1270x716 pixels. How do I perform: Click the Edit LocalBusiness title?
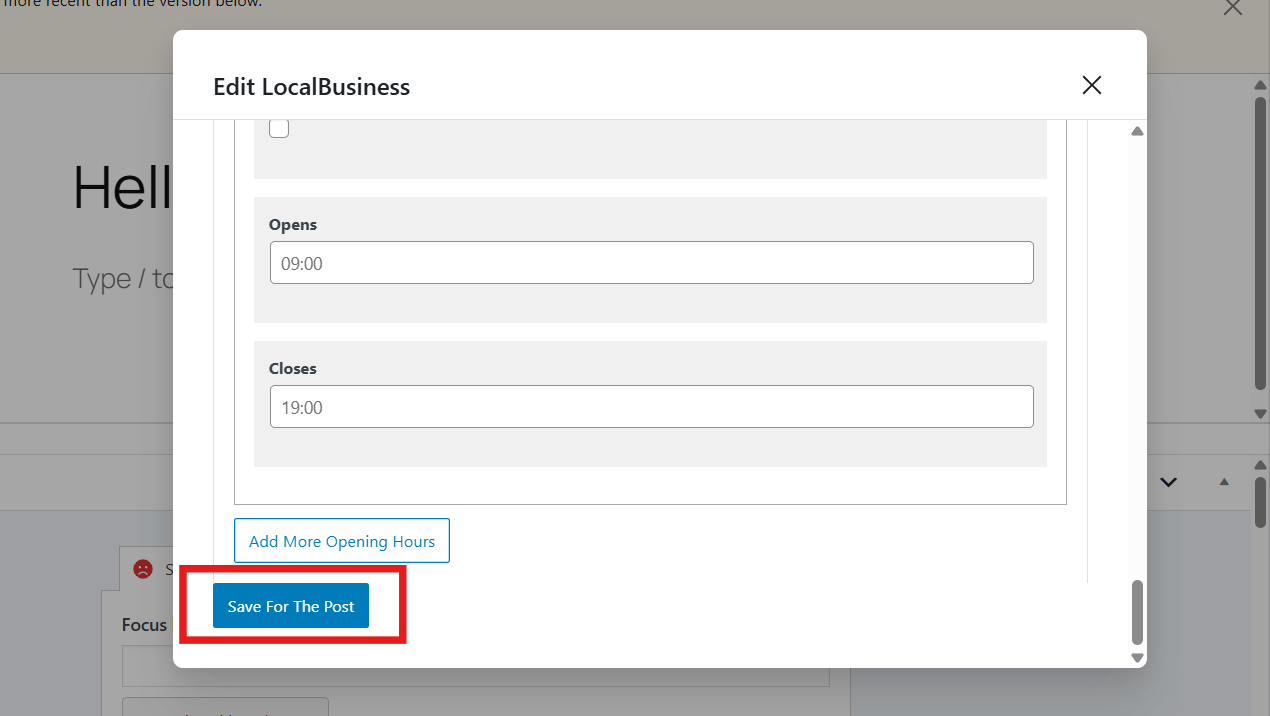click(311, 87)
